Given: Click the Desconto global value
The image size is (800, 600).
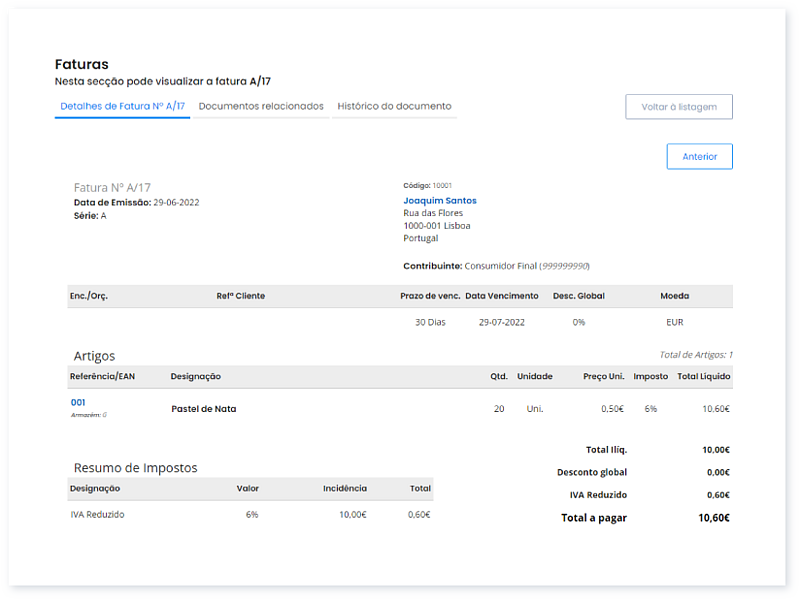Looking at the screenshot, I should click(x=718, y=472).
